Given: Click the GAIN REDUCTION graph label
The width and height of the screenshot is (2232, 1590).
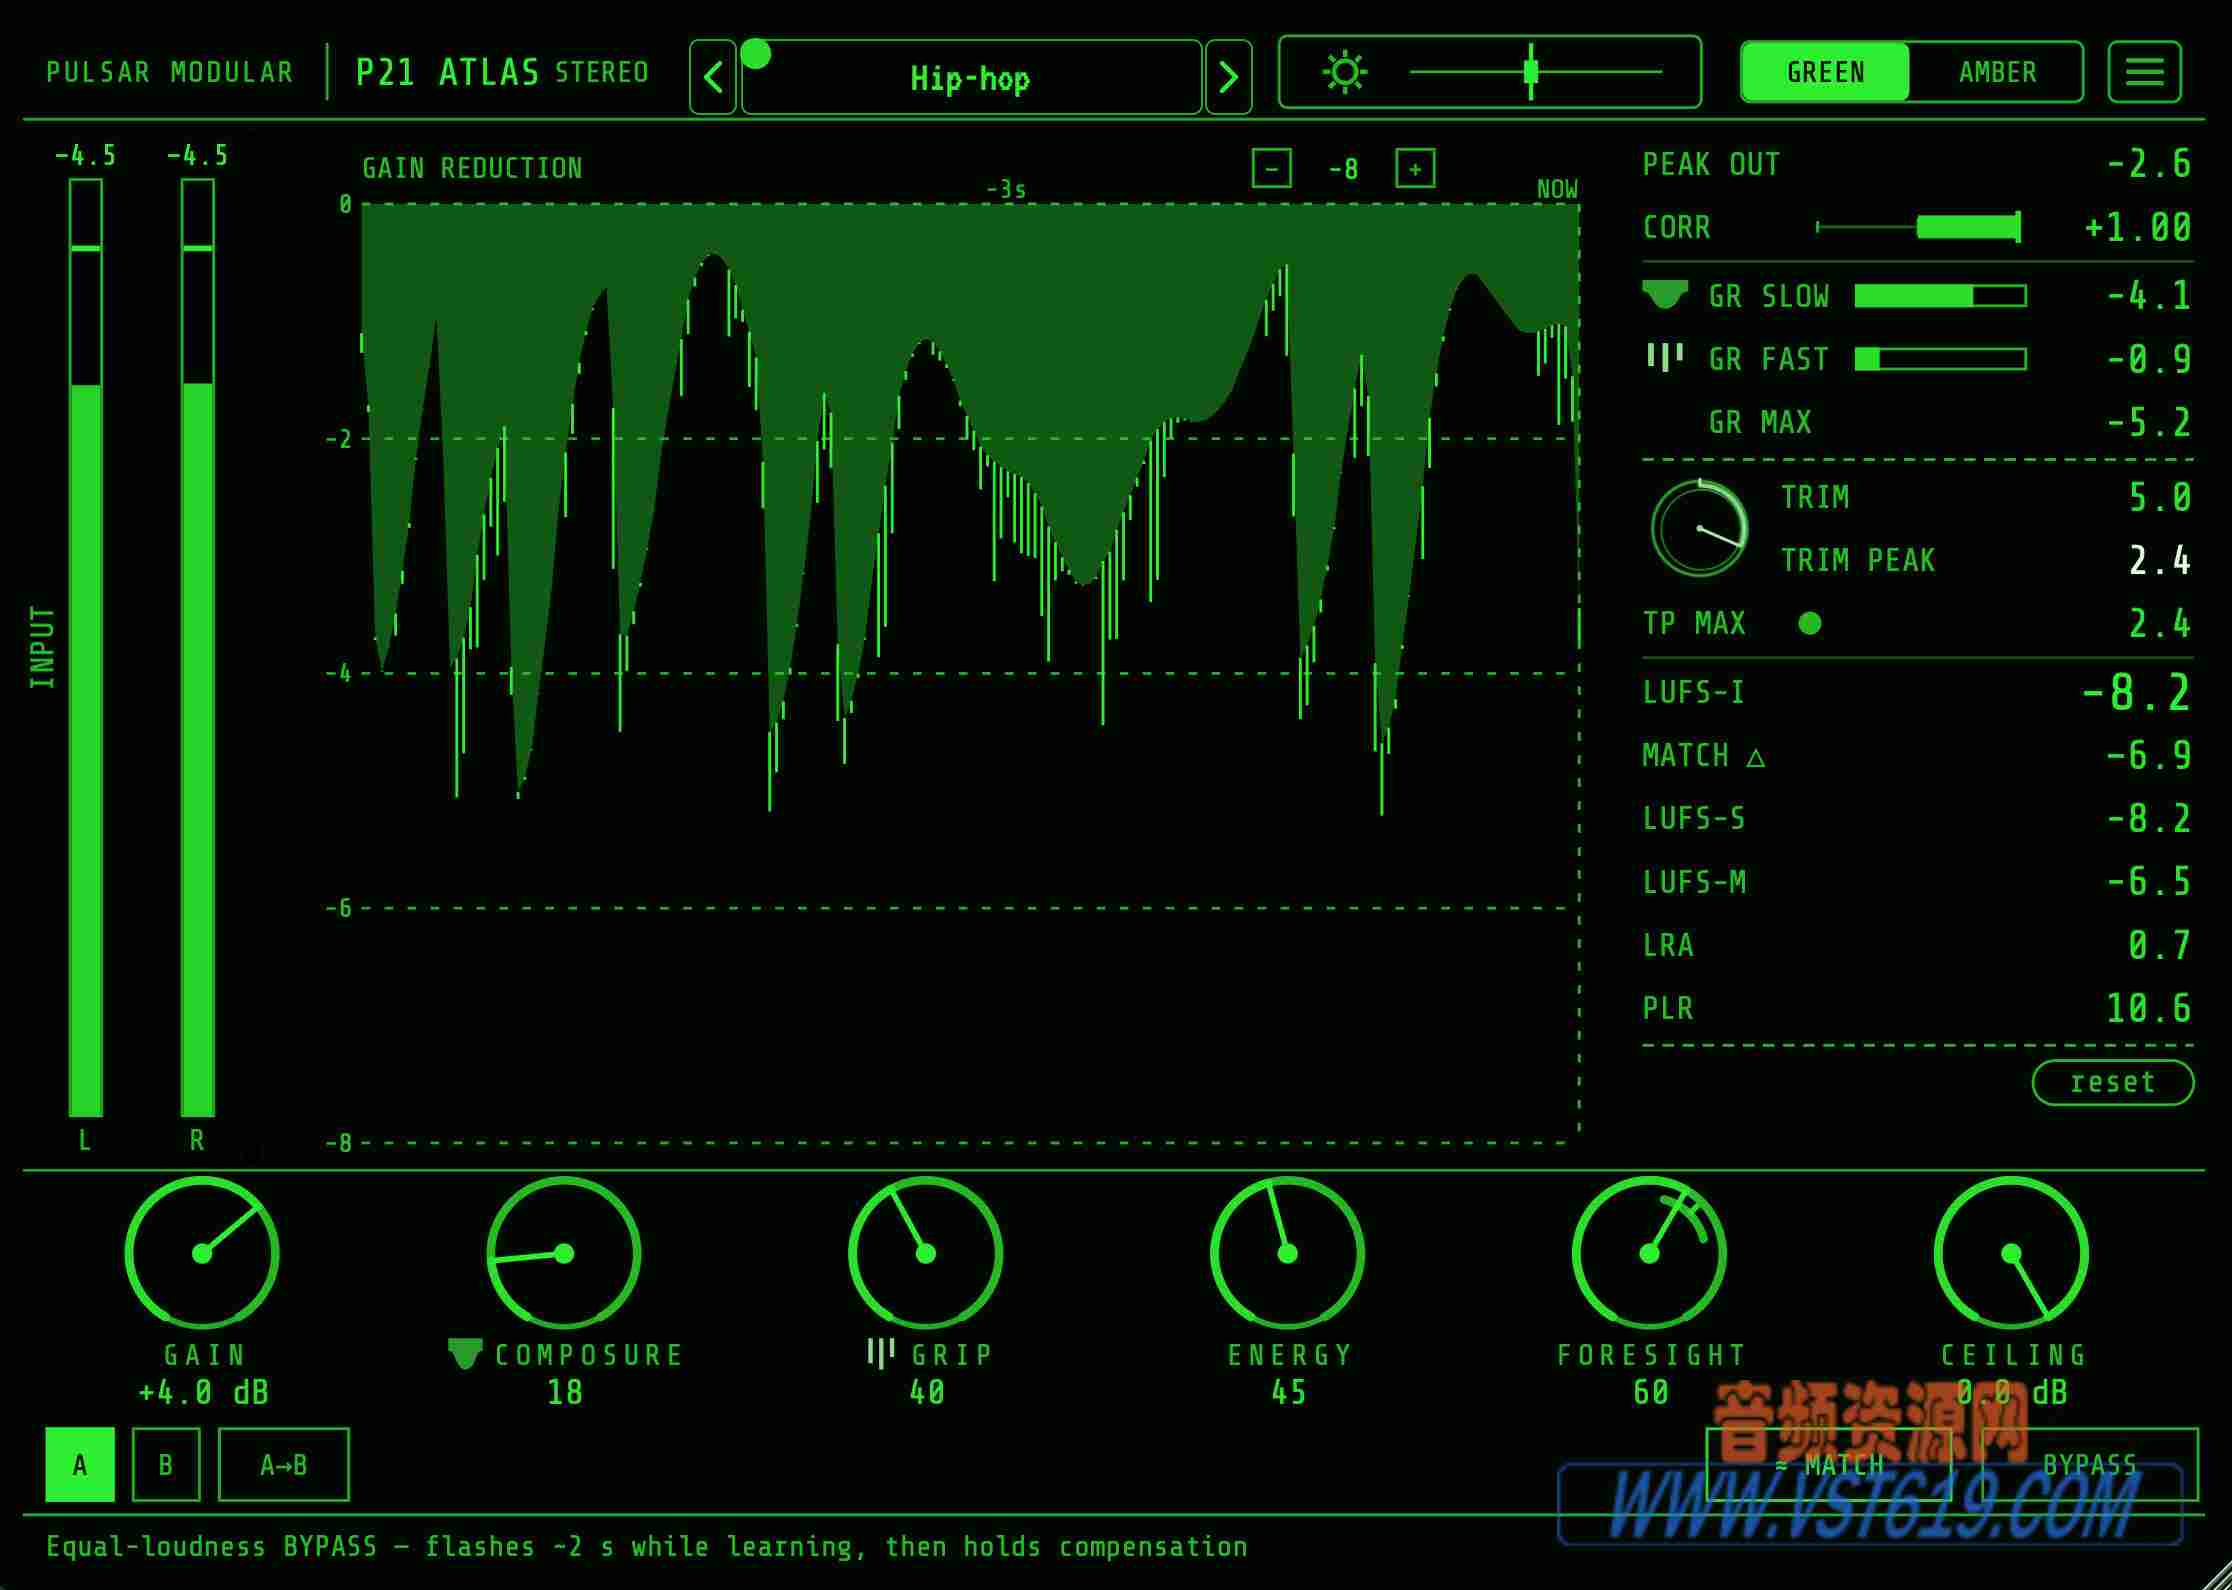Looking at the screenshot, I should (x=472, y=168).
